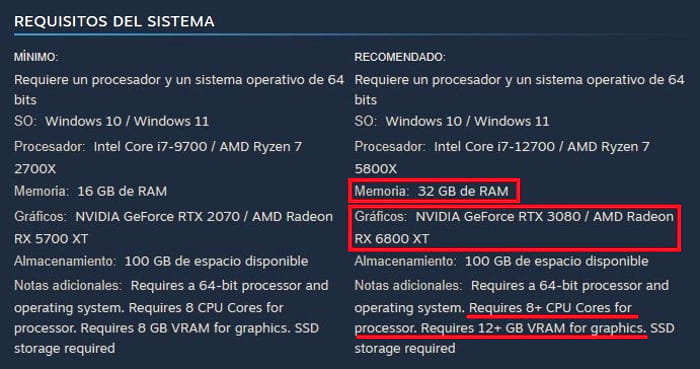Click recommended Almacenamiento 100 GB line
The image size is (700, 369).
501,261
